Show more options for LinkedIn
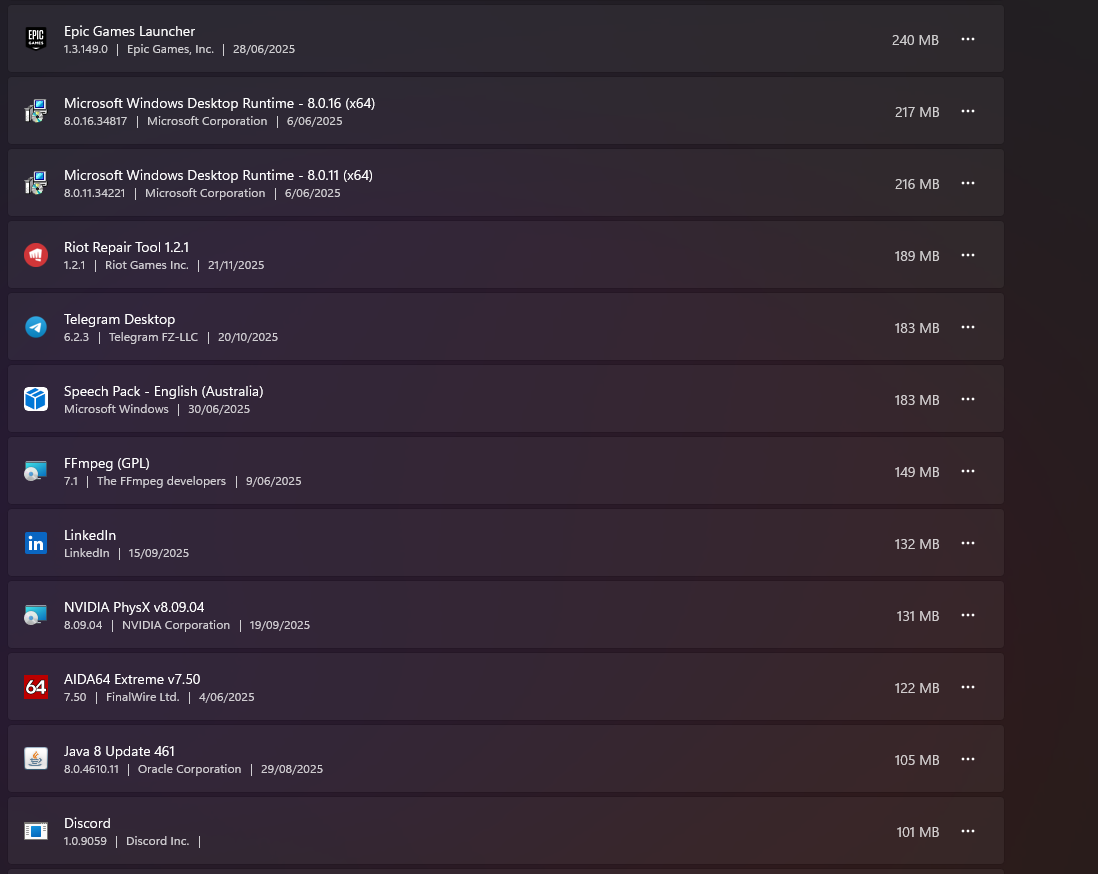 coord(968,543)
